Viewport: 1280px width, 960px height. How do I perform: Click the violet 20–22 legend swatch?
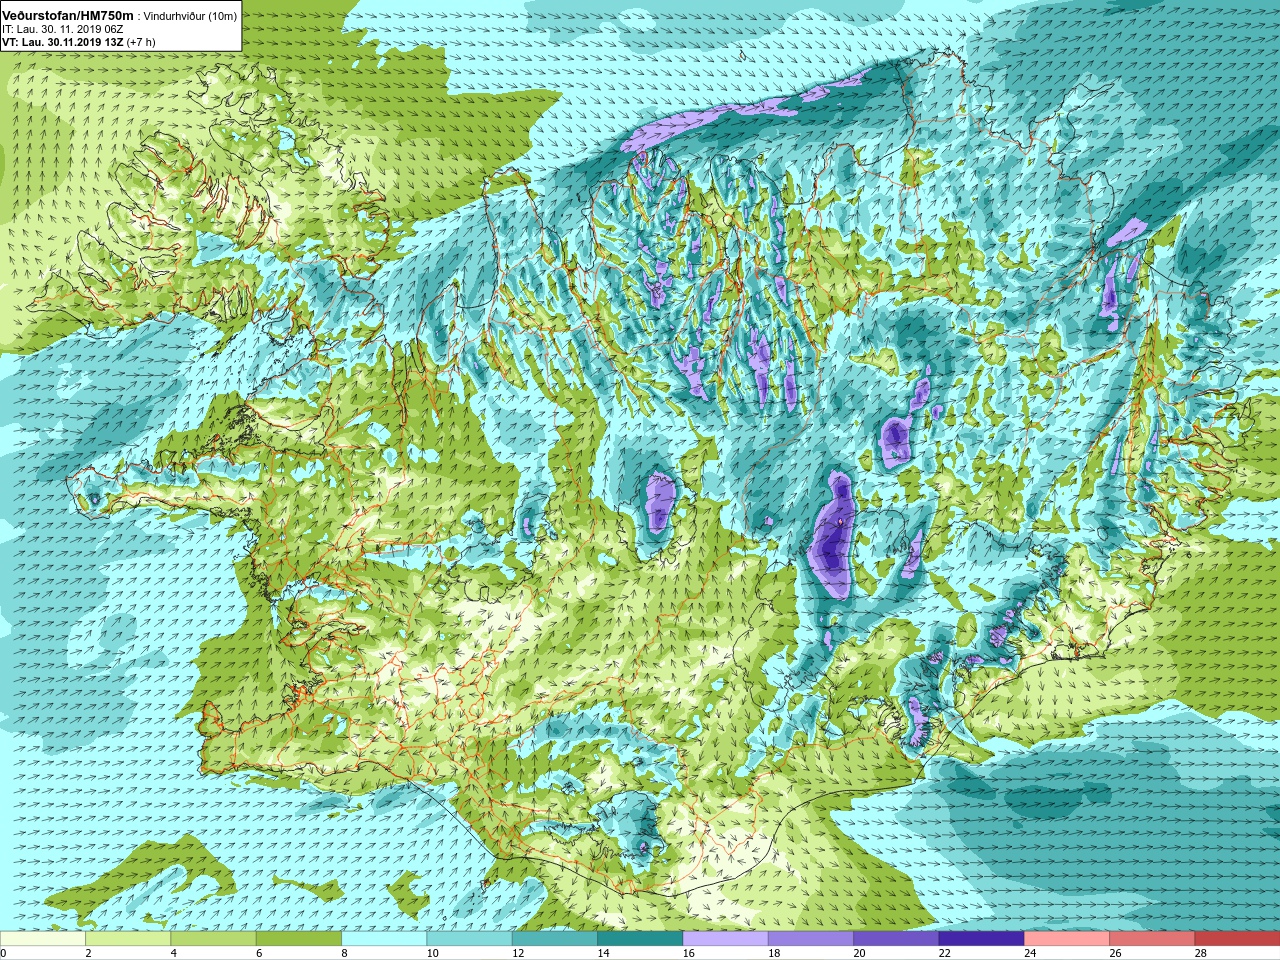[x=896, y=939]
